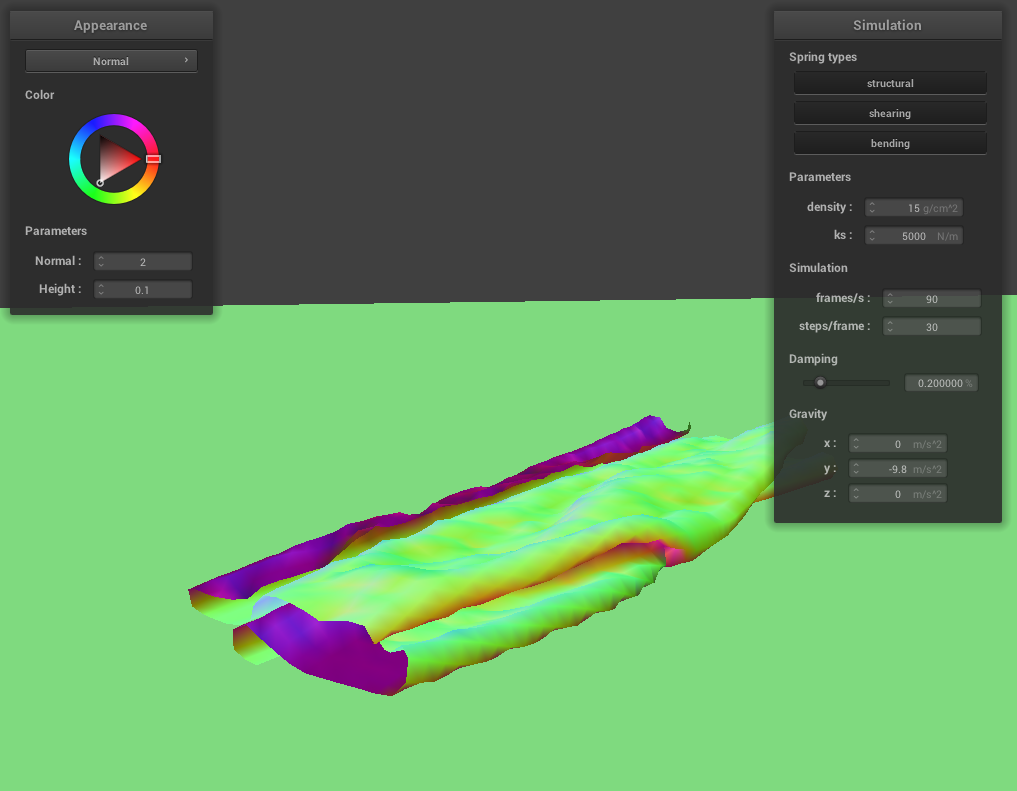
Task: Click the steps/frame stepper arrows
Action: coord(891,326)
